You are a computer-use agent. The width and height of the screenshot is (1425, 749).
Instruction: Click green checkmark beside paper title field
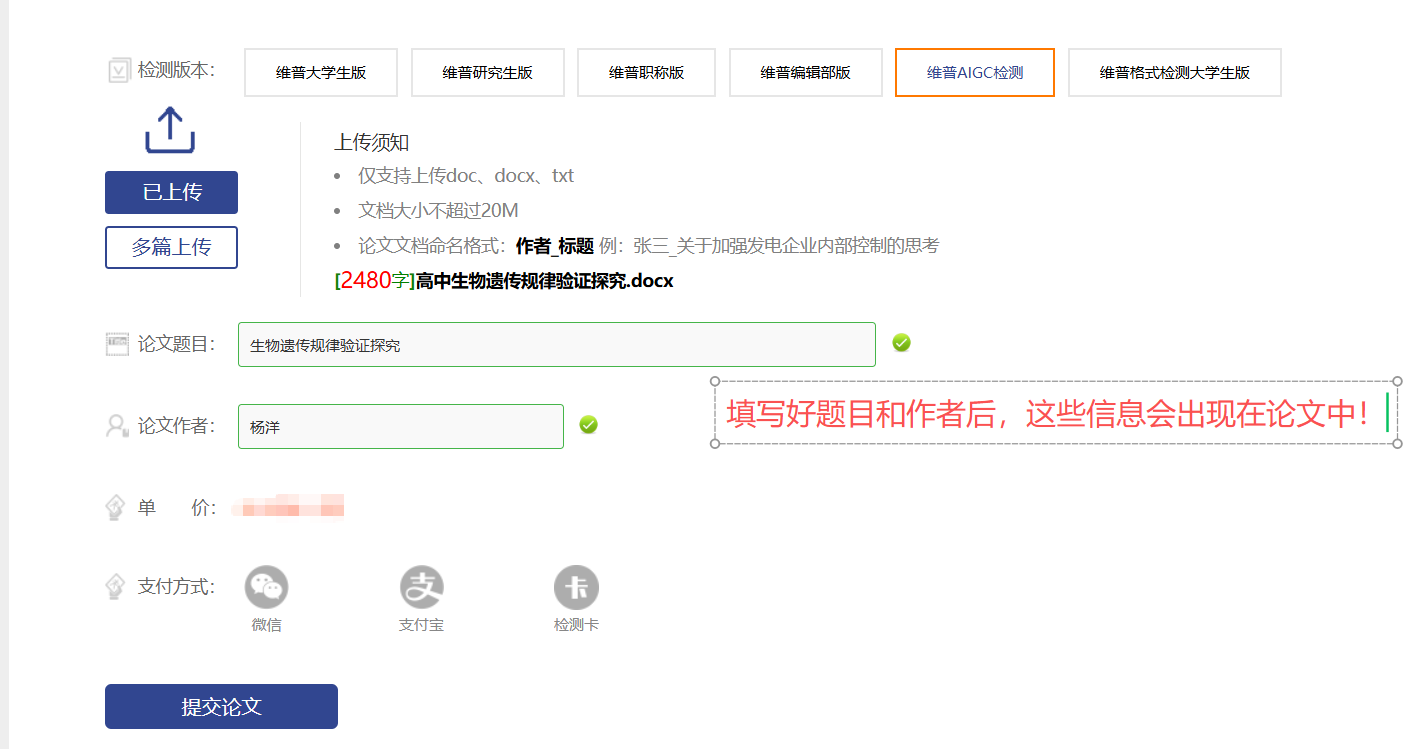[x=901, y=343]
